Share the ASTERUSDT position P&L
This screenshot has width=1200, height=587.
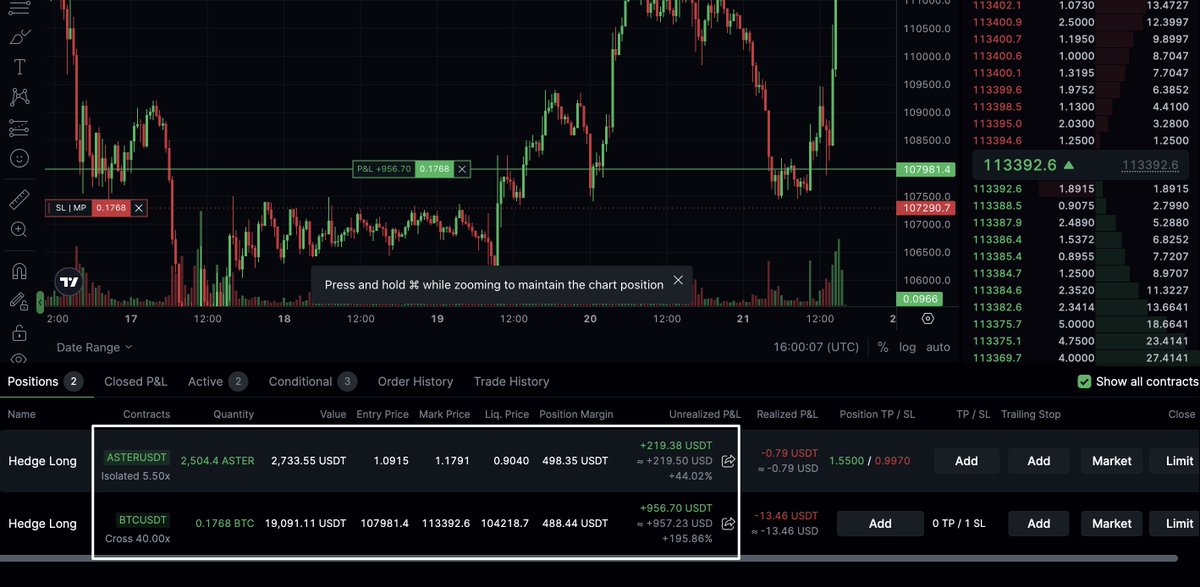(x=728, y=461)
